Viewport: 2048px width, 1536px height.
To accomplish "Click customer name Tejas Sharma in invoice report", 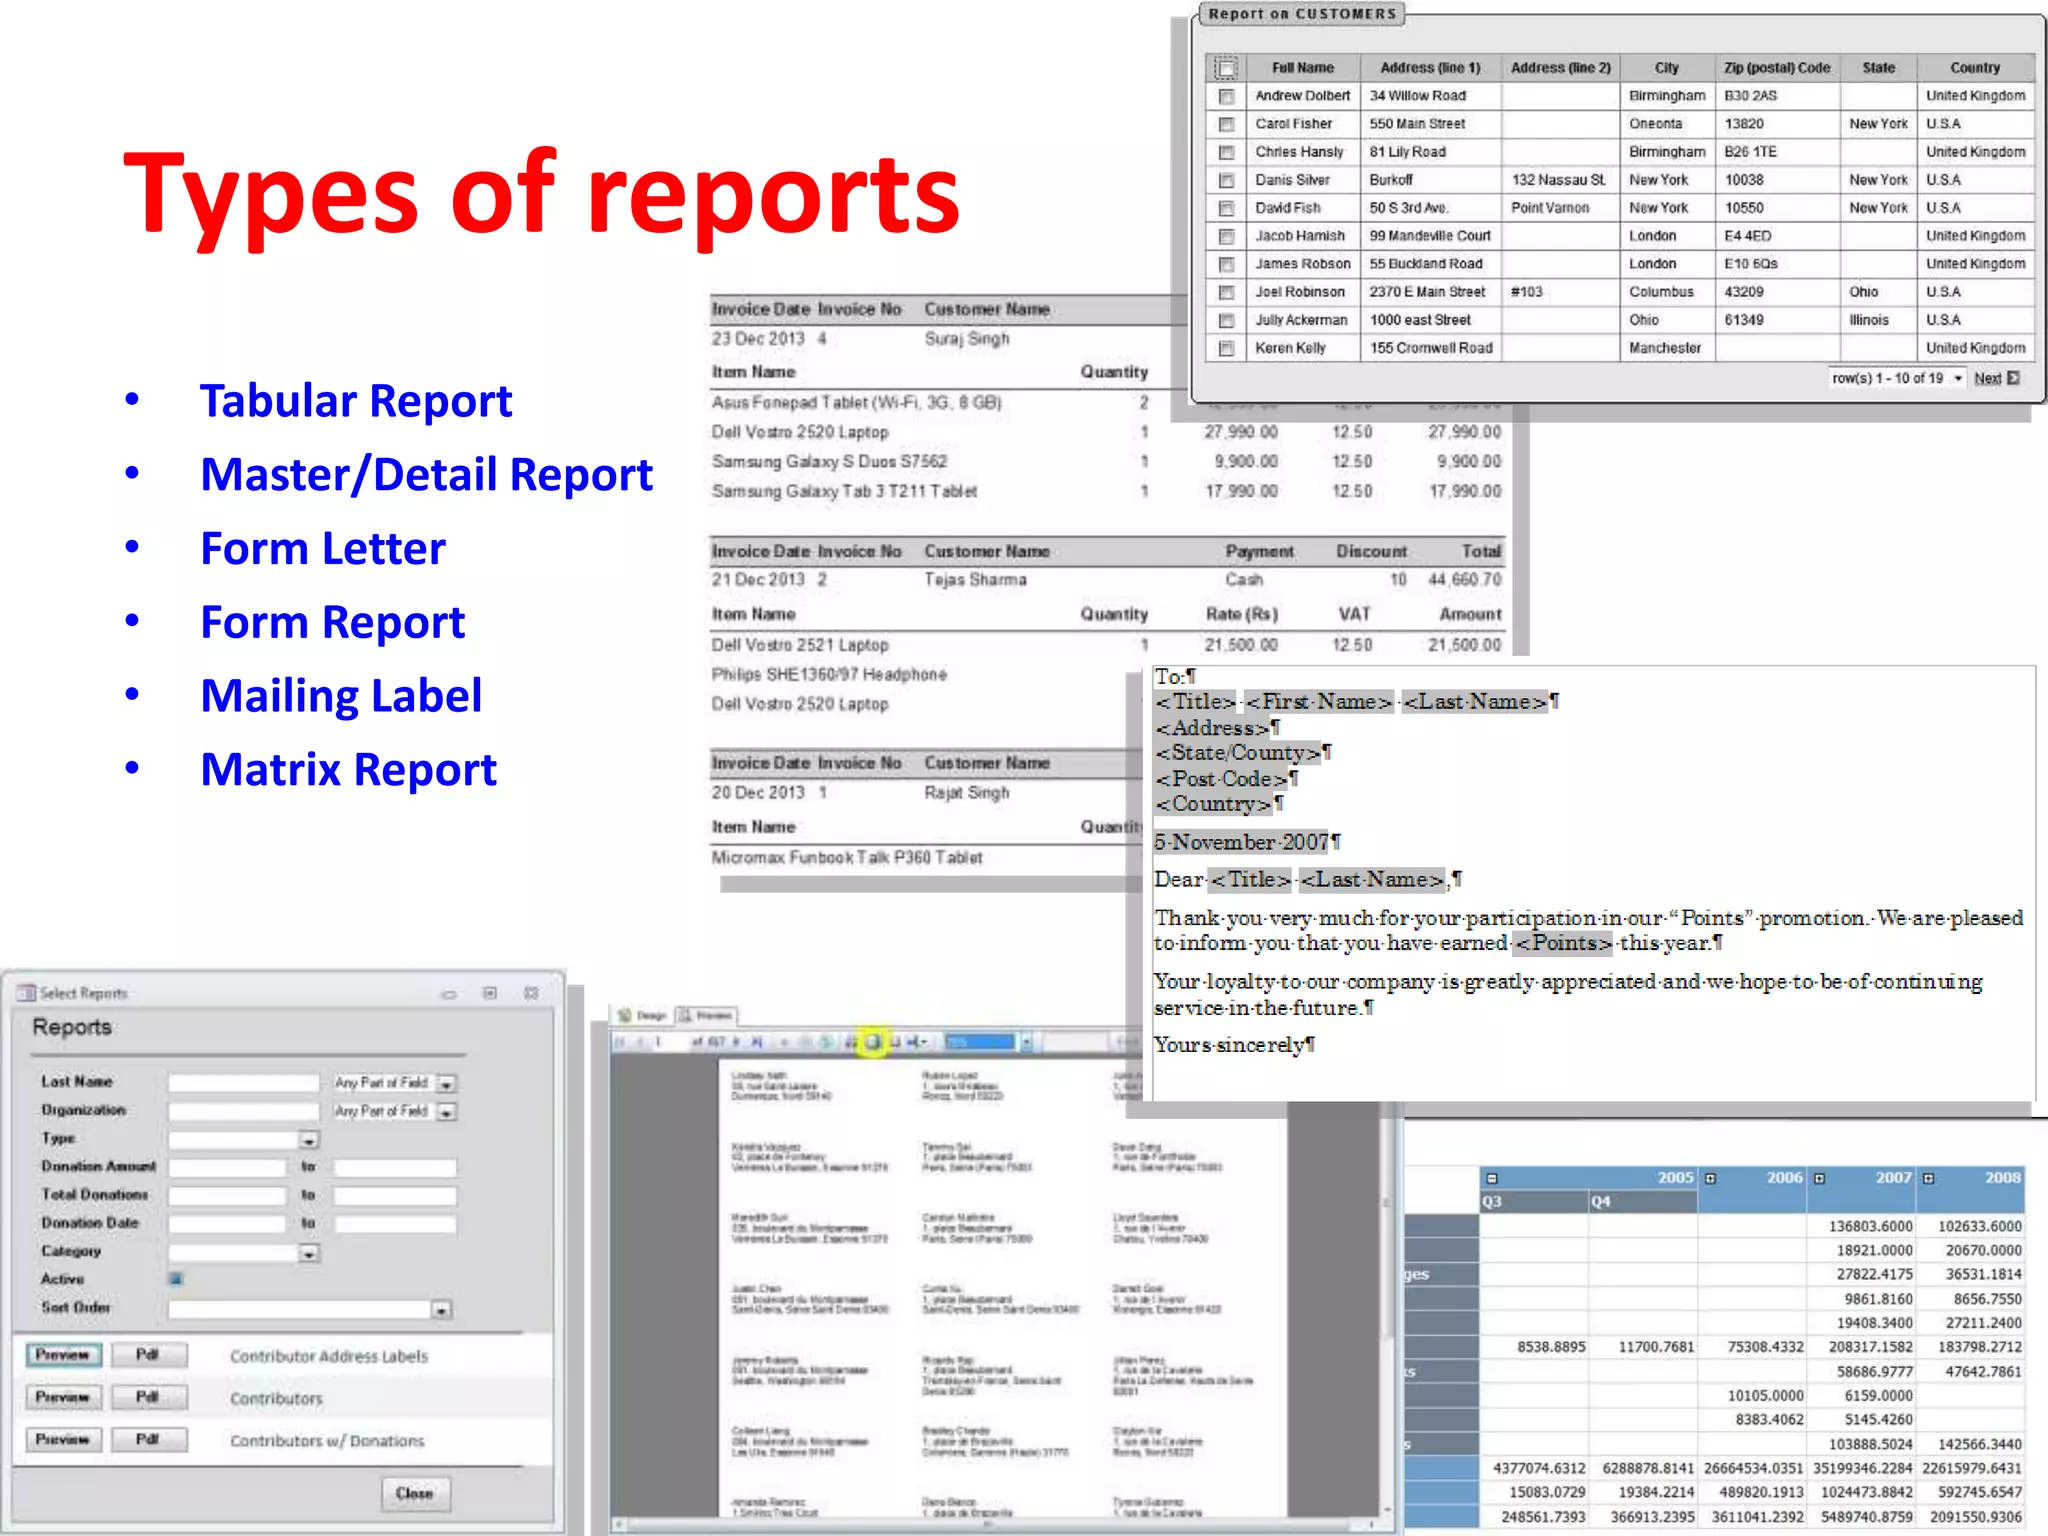I will click(x=975, y=580).
